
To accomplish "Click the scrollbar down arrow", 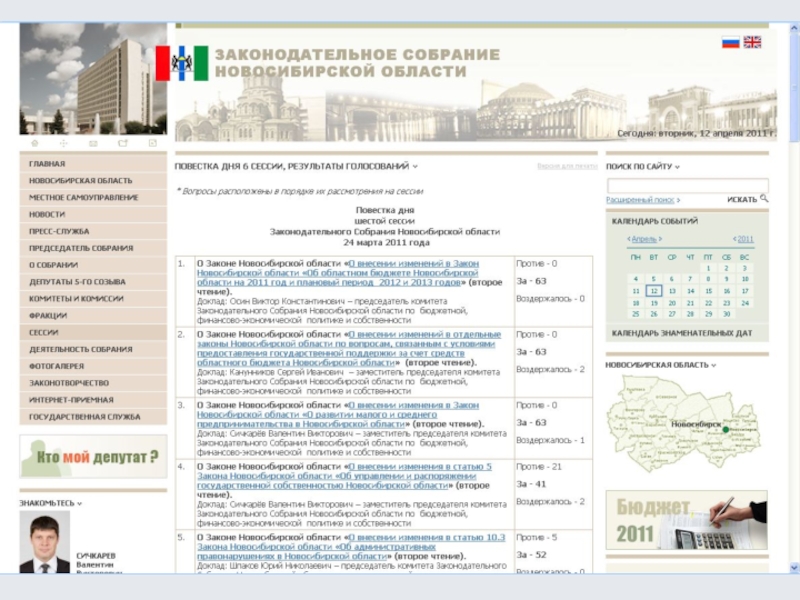I will click(x=794, y=567).
